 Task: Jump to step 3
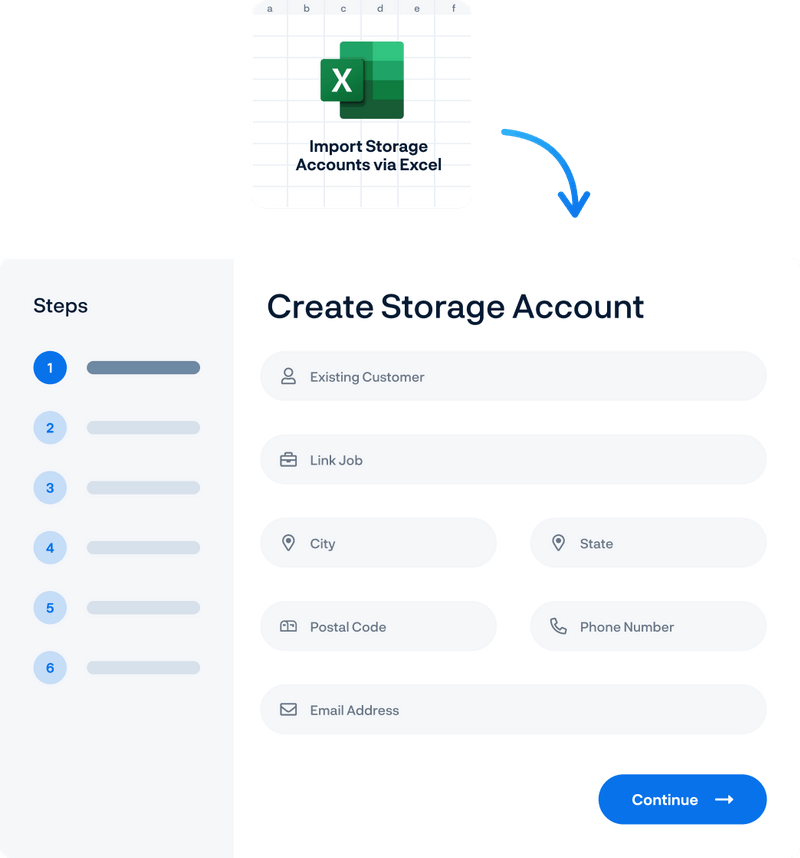coord(50,487)
